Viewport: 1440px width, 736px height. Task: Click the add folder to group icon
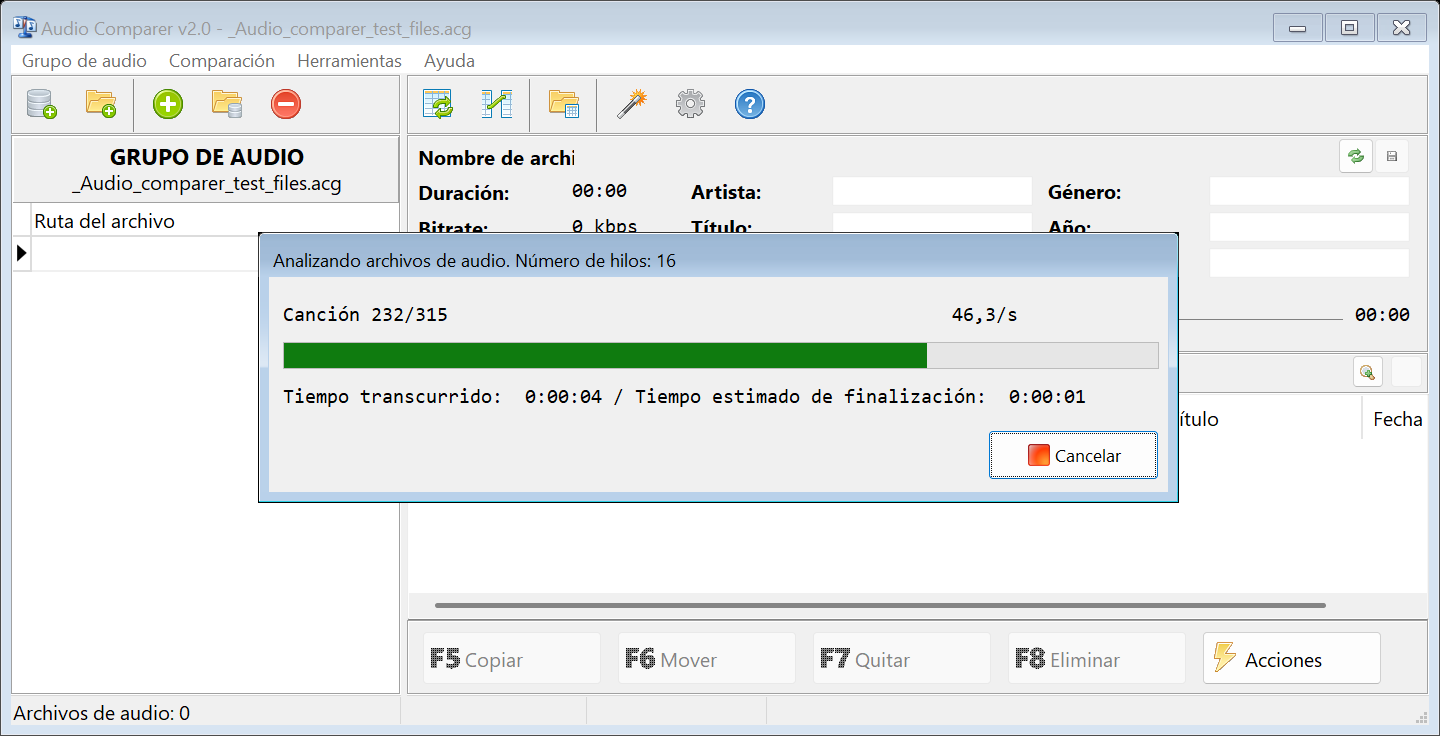[101, 104]
